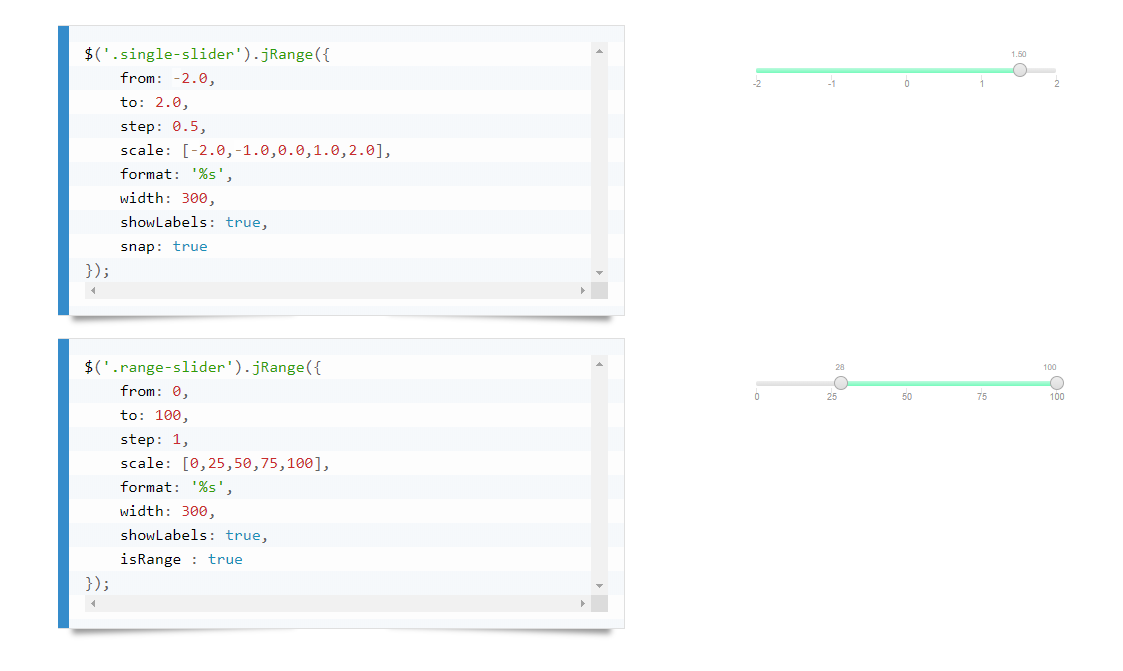Click the scroll-down arrow of the single-slider code block
Screen dimensions: 1123x671
[x=599, y=273]
